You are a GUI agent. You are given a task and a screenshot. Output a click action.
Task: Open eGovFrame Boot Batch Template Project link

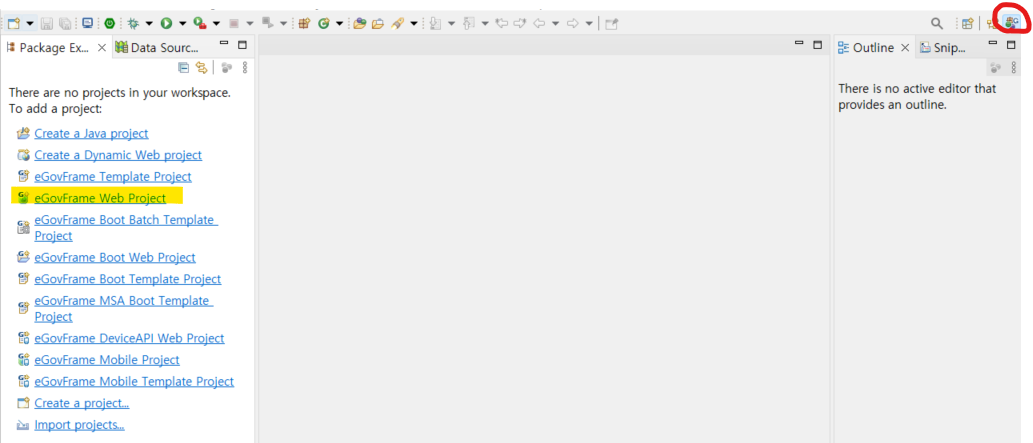pos(126,227)
